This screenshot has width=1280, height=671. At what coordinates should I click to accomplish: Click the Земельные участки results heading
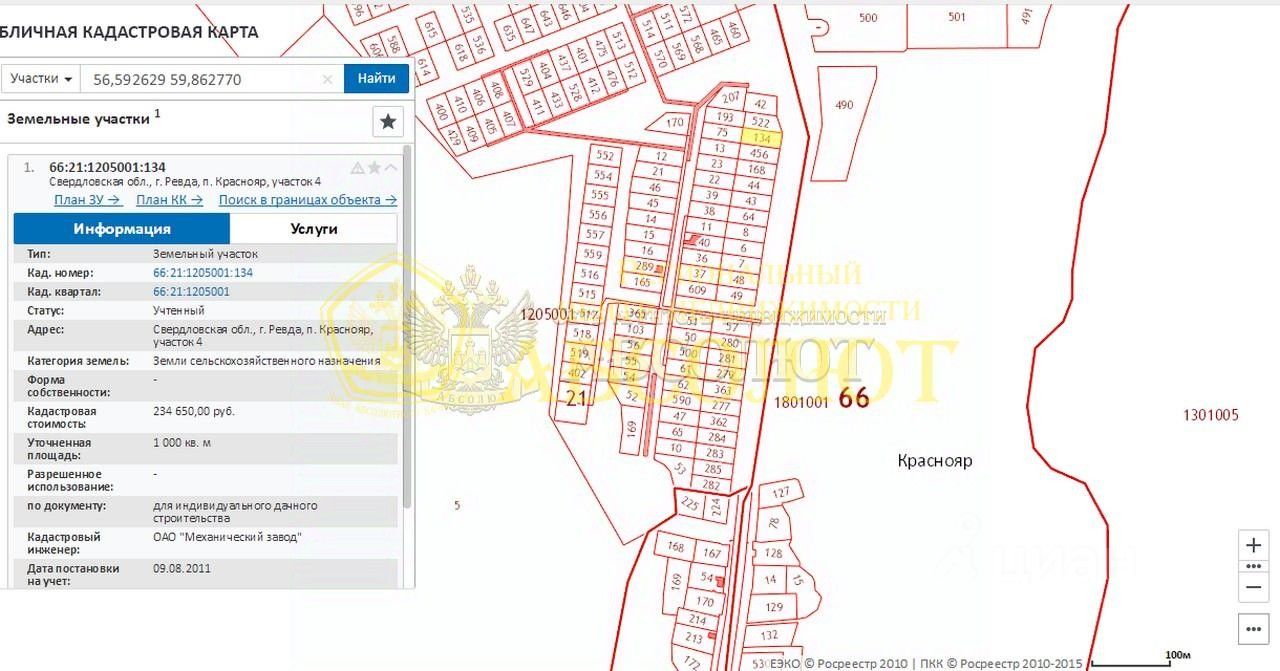[78, 118]
